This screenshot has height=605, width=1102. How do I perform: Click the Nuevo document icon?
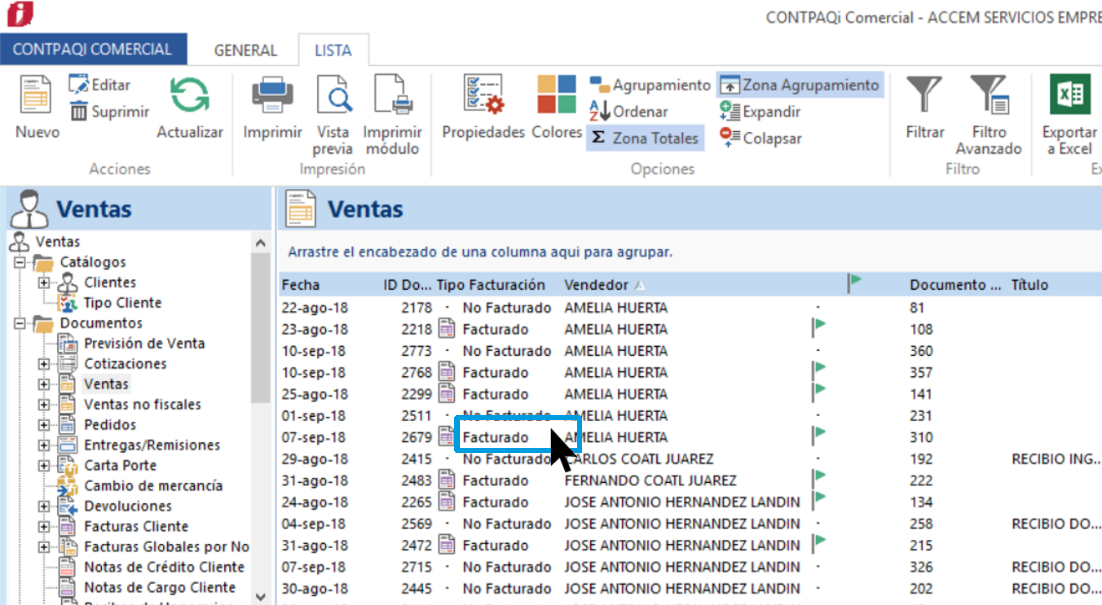37,98
